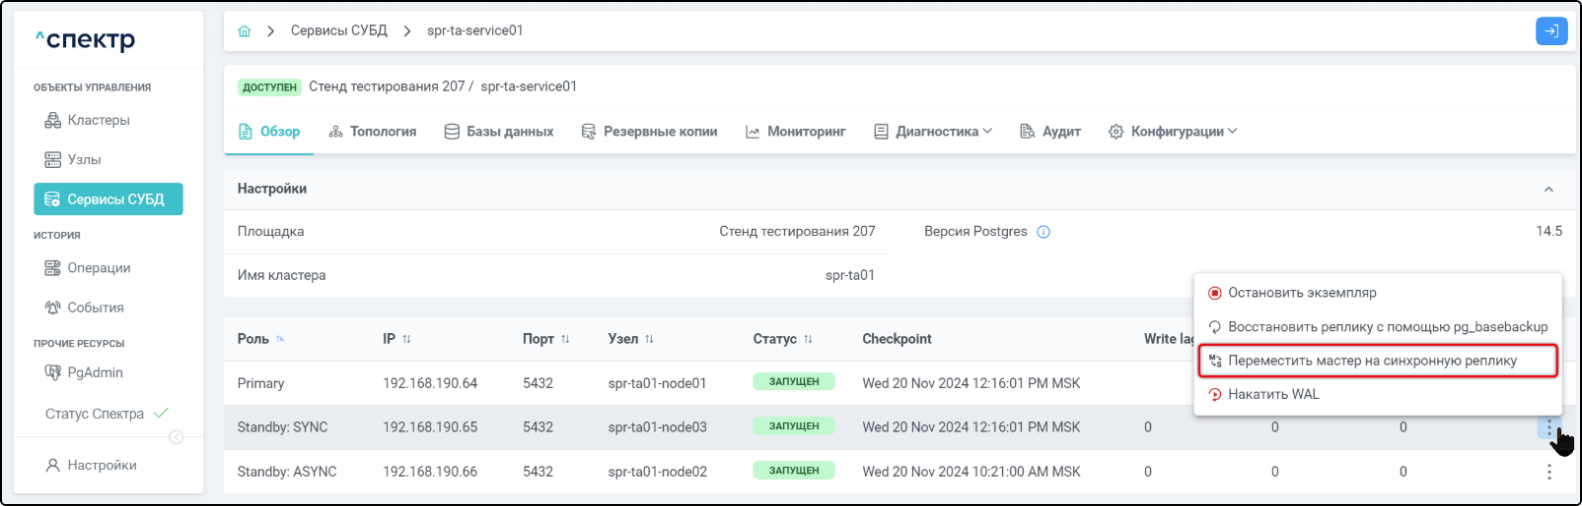The height and width of the screenshot is (506, 1582).
Task: Sort the table by Порт column
Action: 565,340
